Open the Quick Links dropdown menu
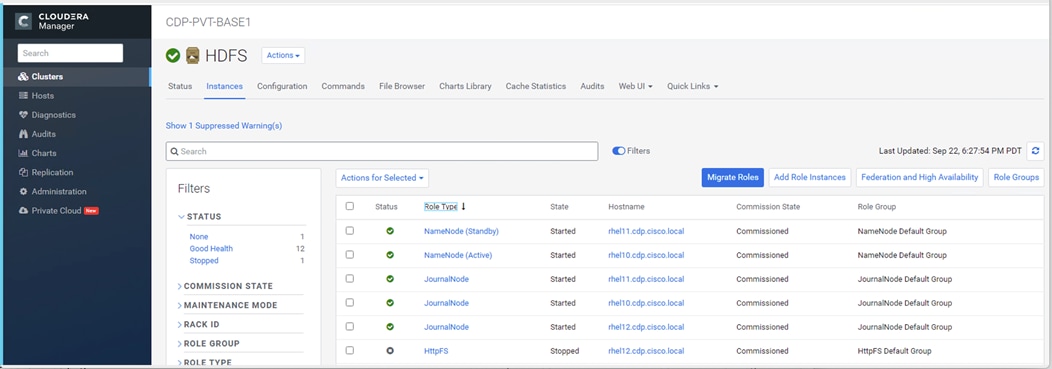 point(692,87)
